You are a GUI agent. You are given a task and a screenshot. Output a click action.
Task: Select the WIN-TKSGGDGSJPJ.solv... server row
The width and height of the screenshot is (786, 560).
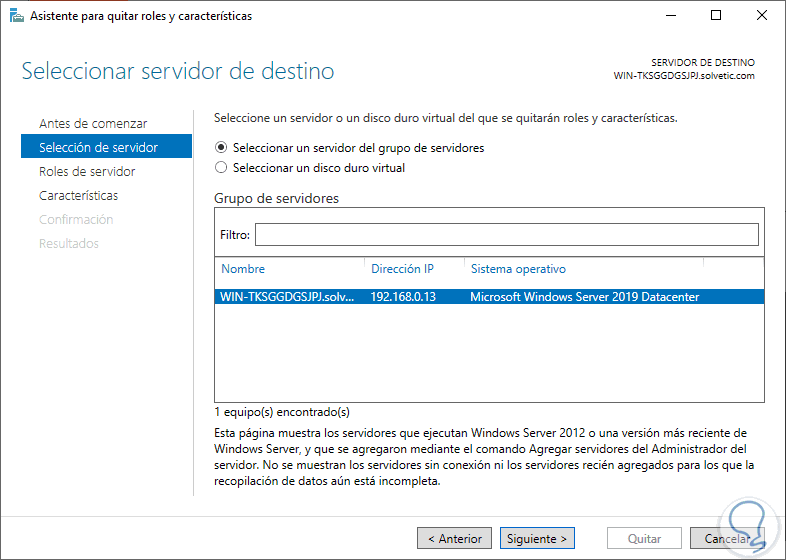(489, 297)
